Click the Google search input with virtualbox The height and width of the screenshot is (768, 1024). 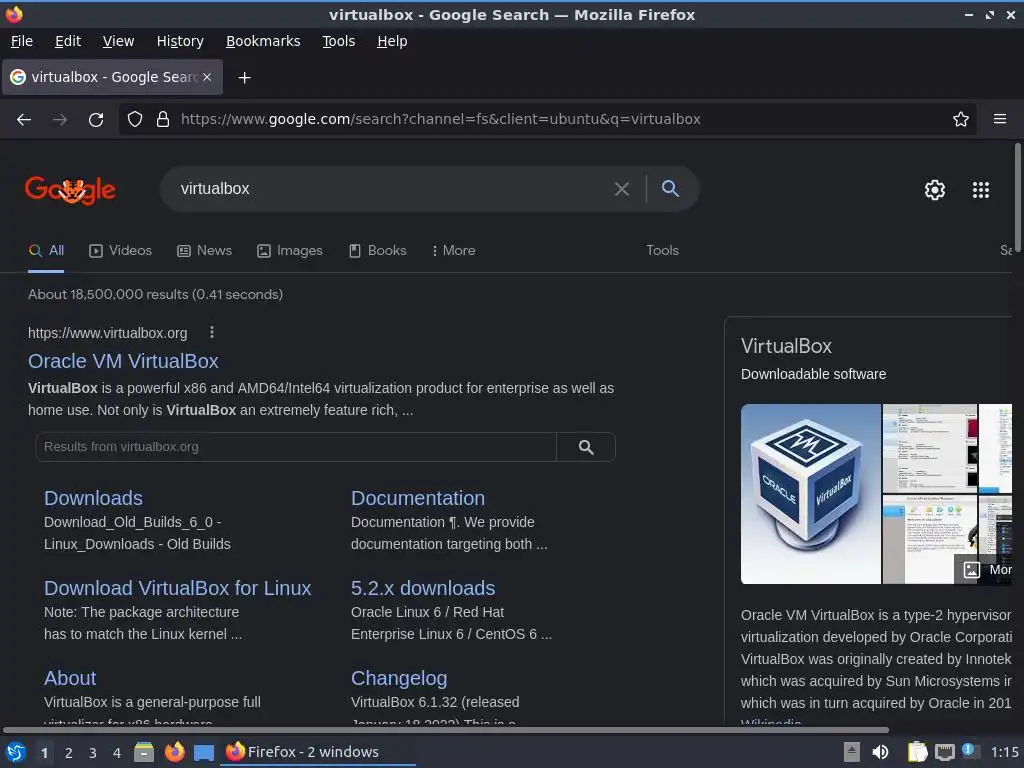pos(392,189)
